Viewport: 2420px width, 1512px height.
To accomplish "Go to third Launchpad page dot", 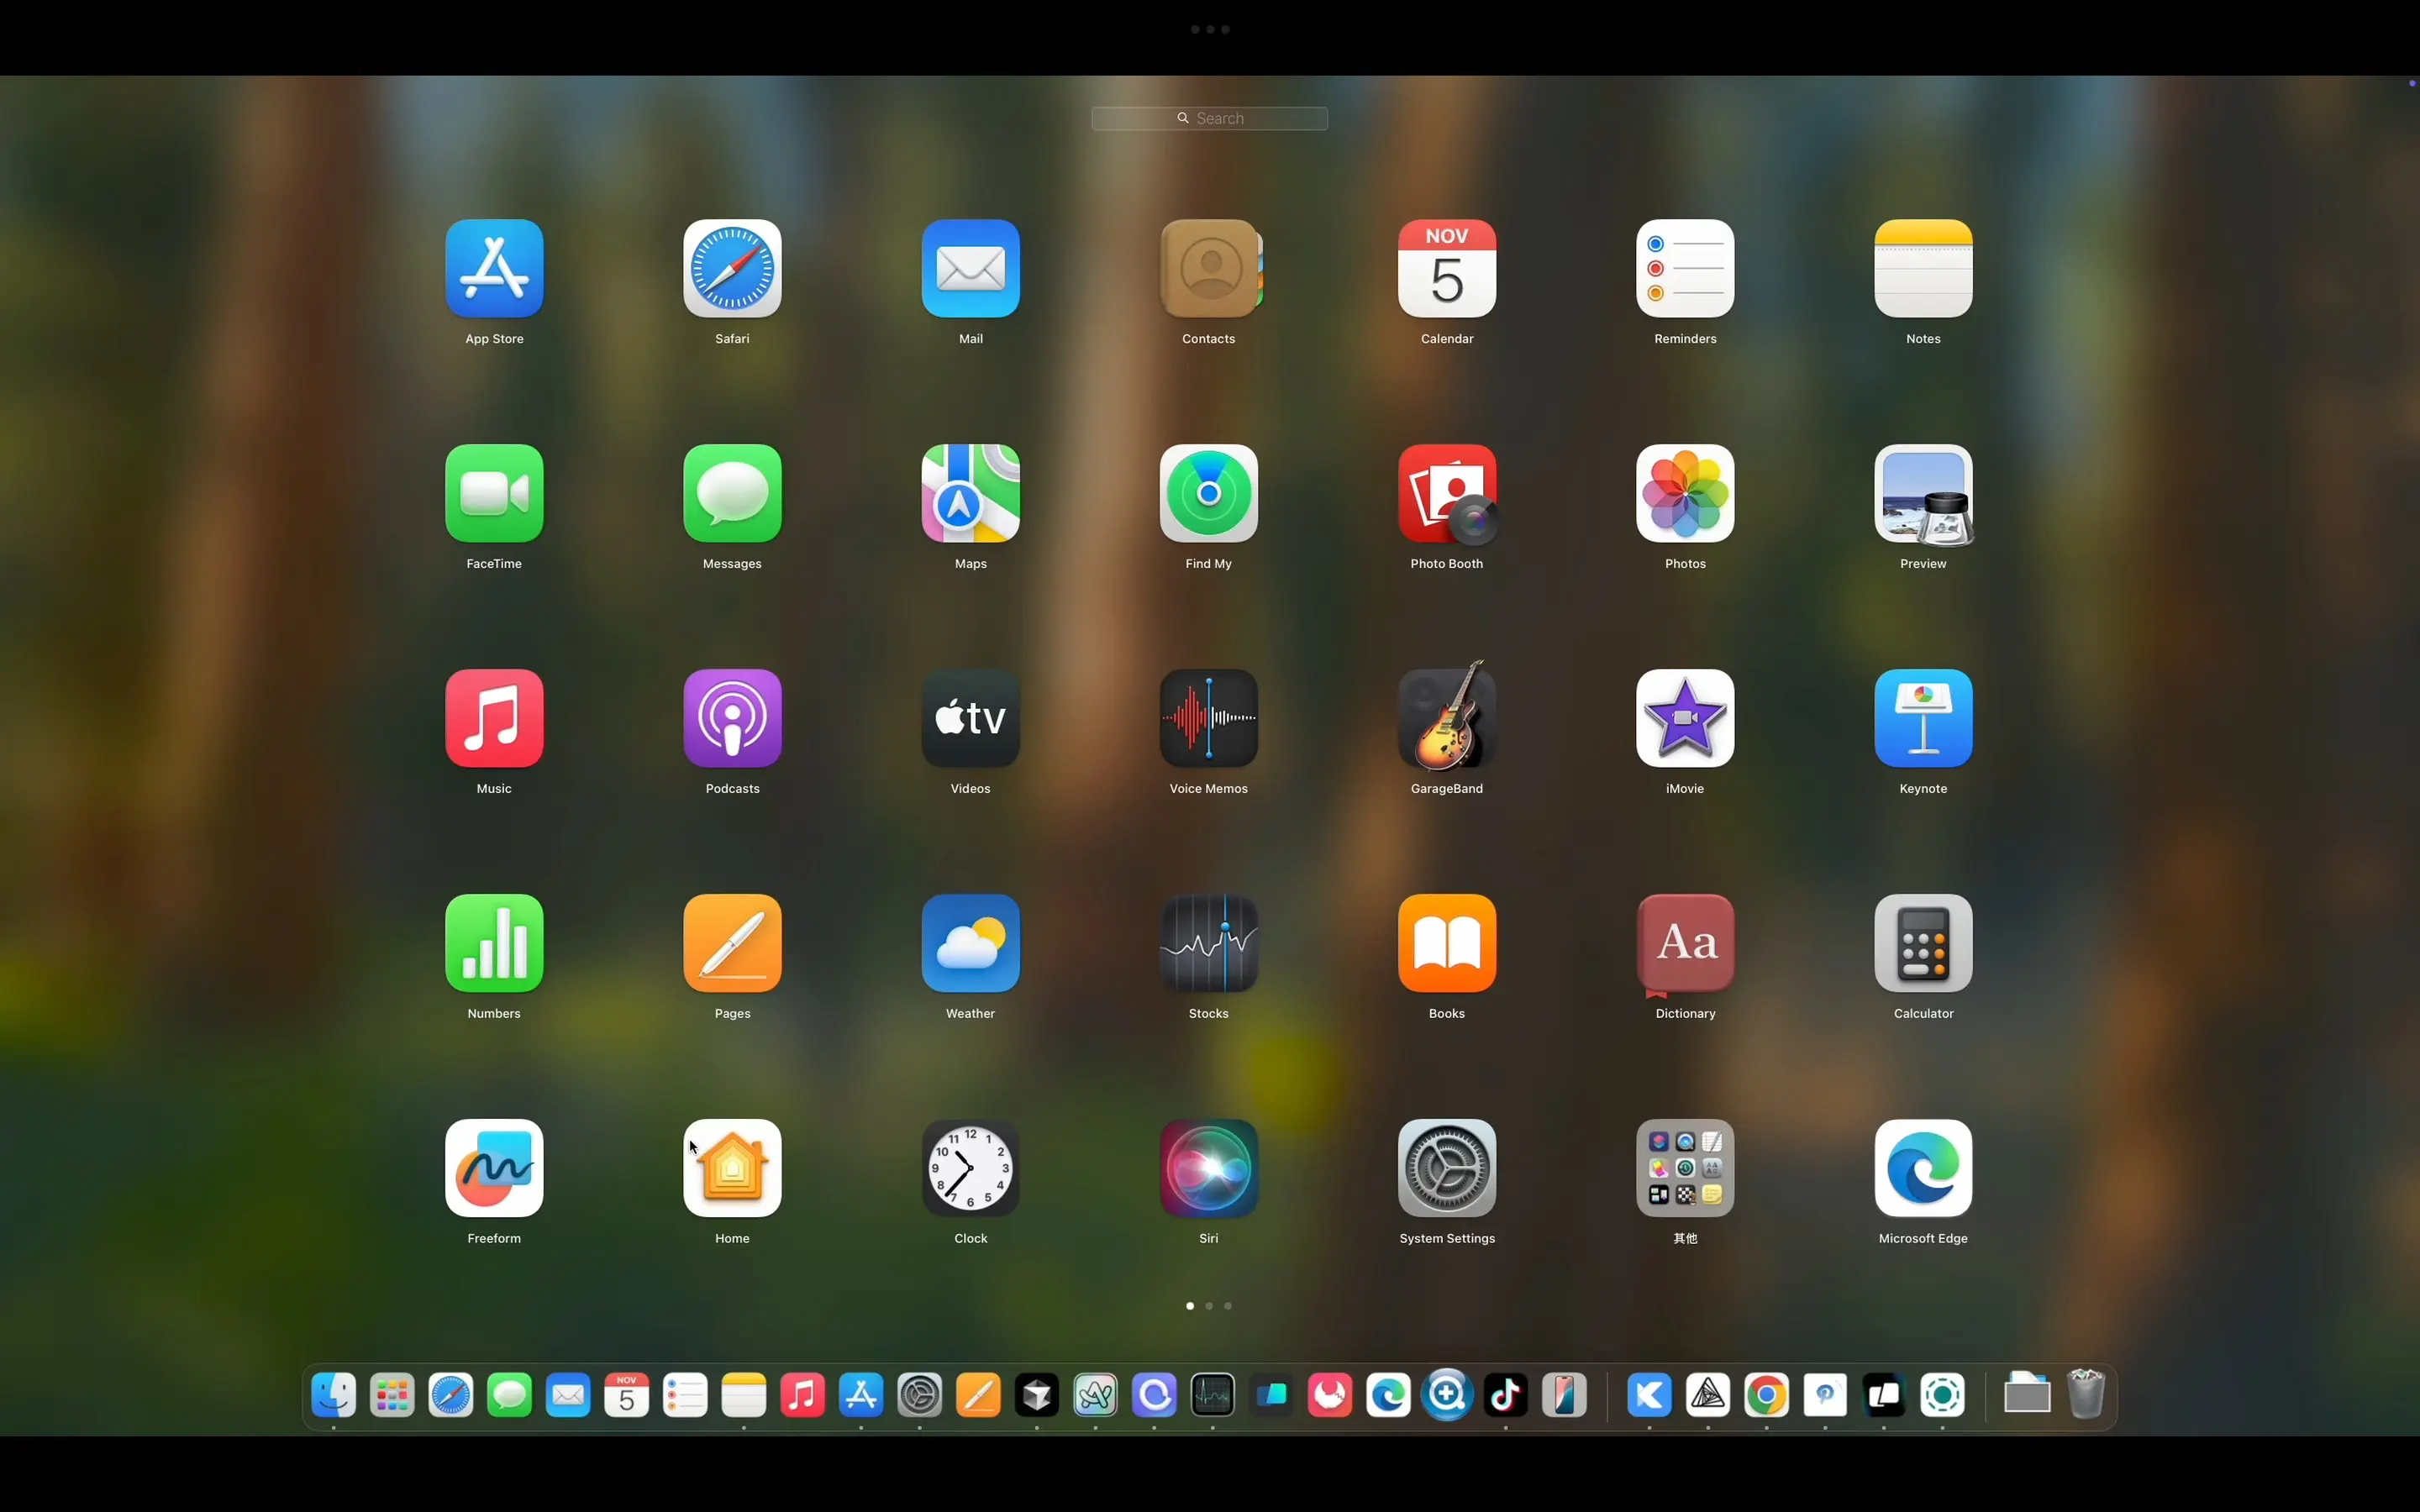I will tap(1228, 1306).
